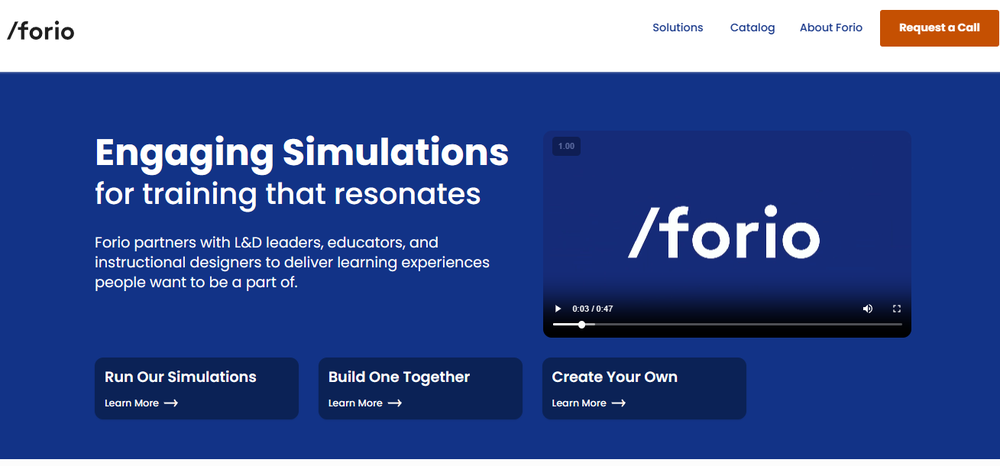Click the 1.00 playback speed badge
This screenshot has height=466, width=1000.
(x=566, y=146)
